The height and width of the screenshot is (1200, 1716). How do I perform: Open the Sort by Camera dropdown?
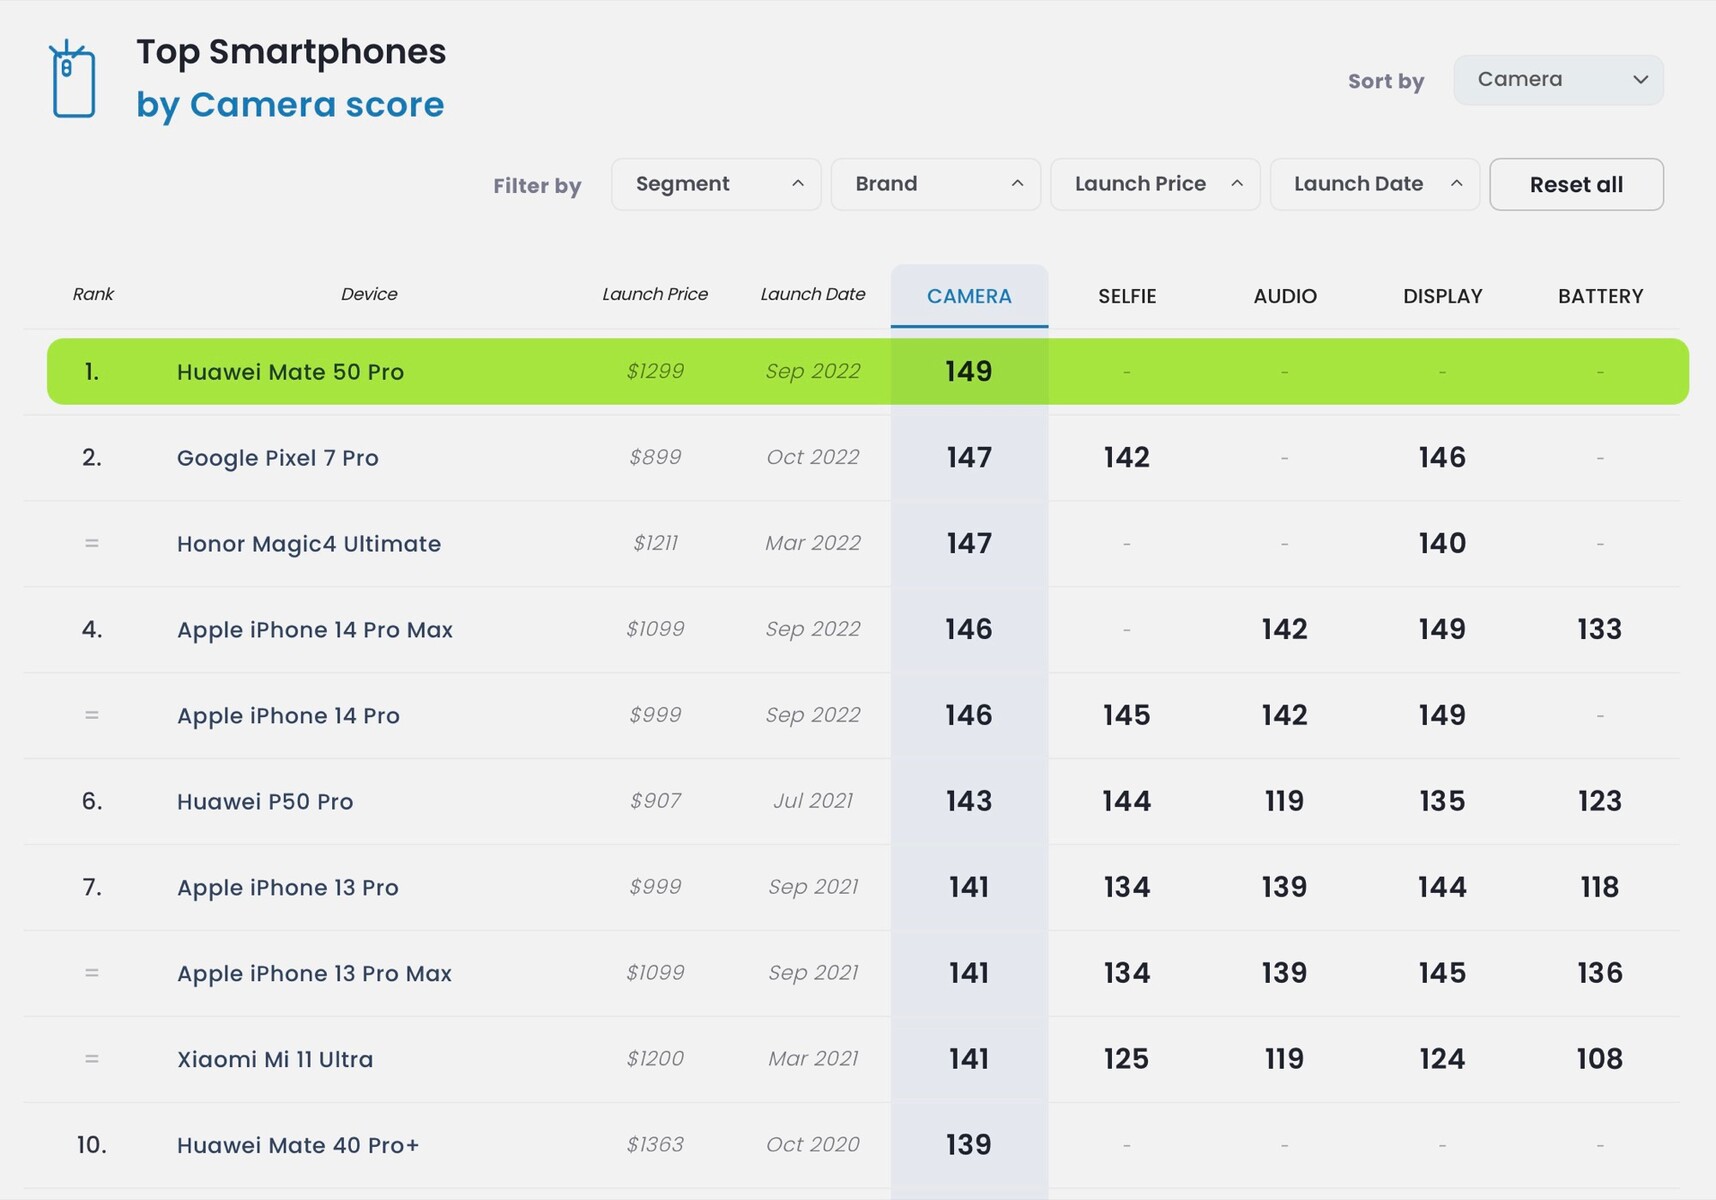click(x=1558, y=80)
